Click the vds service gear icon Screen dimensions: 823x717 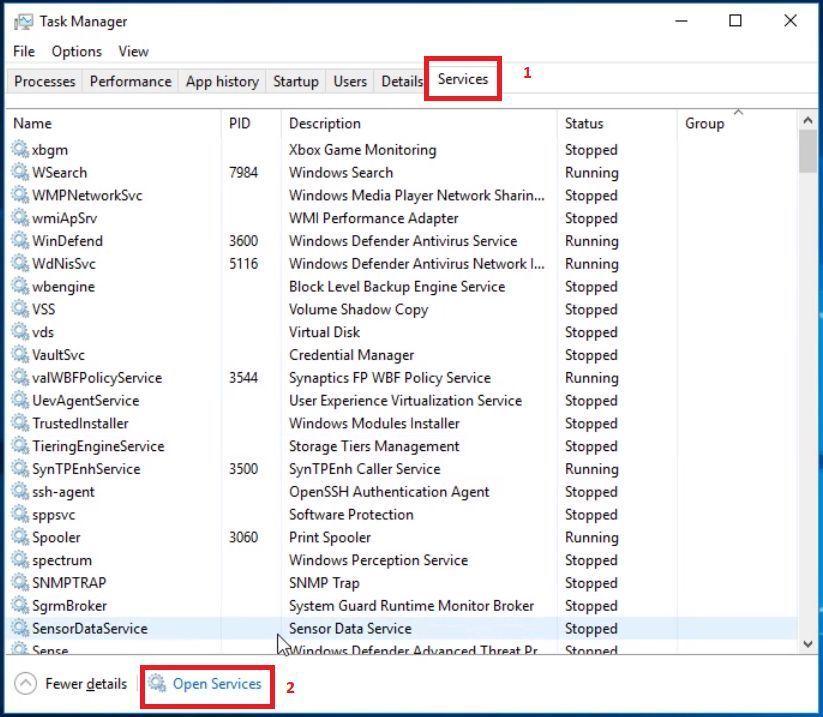click(20, 332)
